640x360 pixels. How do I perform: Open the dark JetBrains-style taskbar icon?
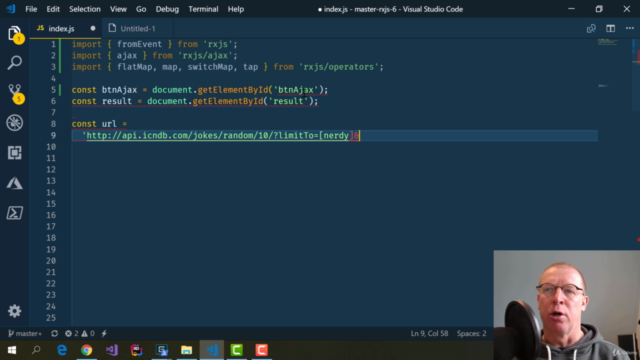click(137, 350)
